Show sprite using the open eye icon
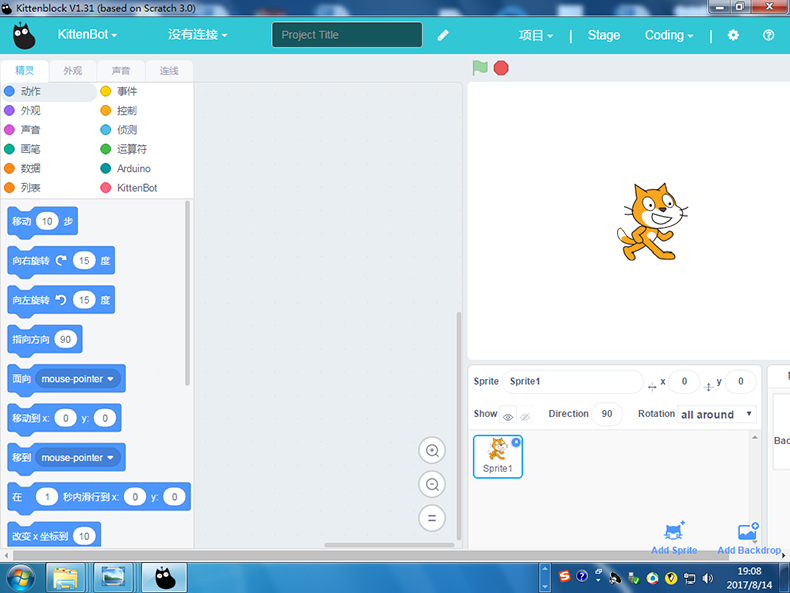Screen dimensions: 790x593 pyautogui.click(x=508, y=416)
